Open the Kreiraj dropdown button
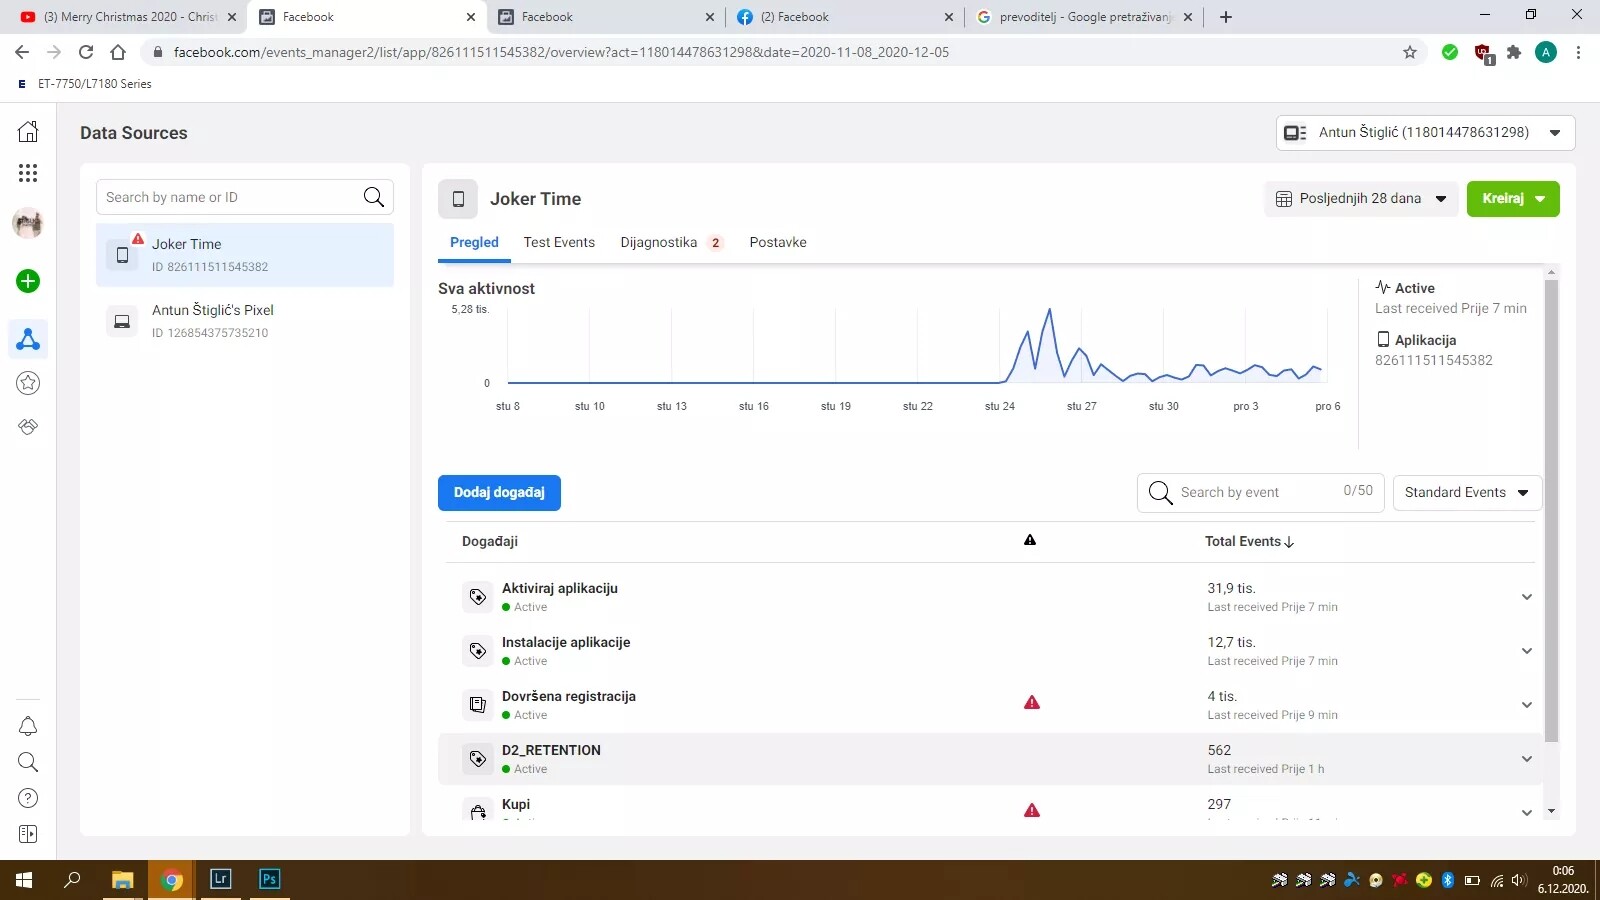Viewport: 1600px width, 900px height. tap(1513, 199)
